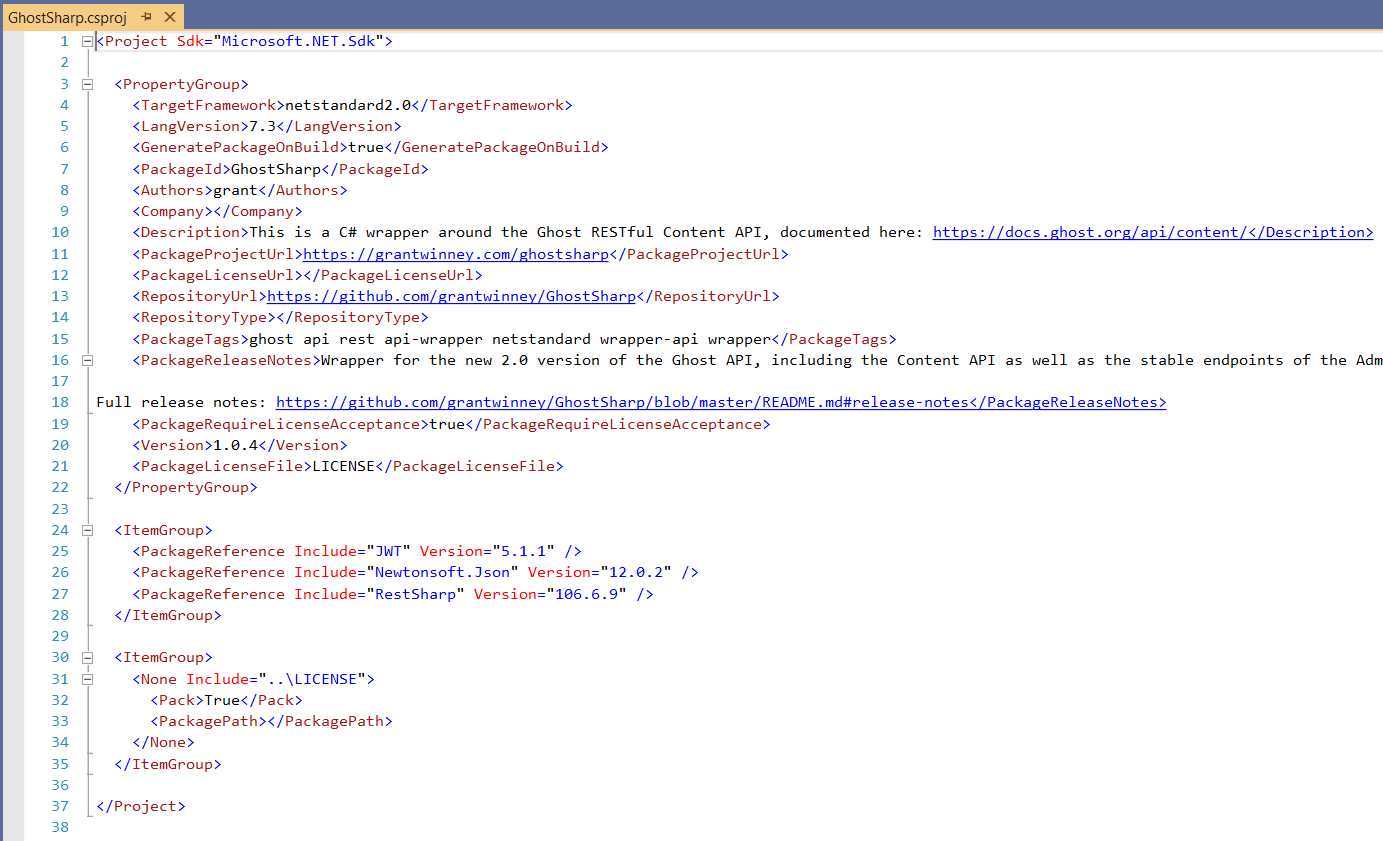Pin the GhostSharp.csproj tab
1383x841 pixels.
tap(146, 17)
